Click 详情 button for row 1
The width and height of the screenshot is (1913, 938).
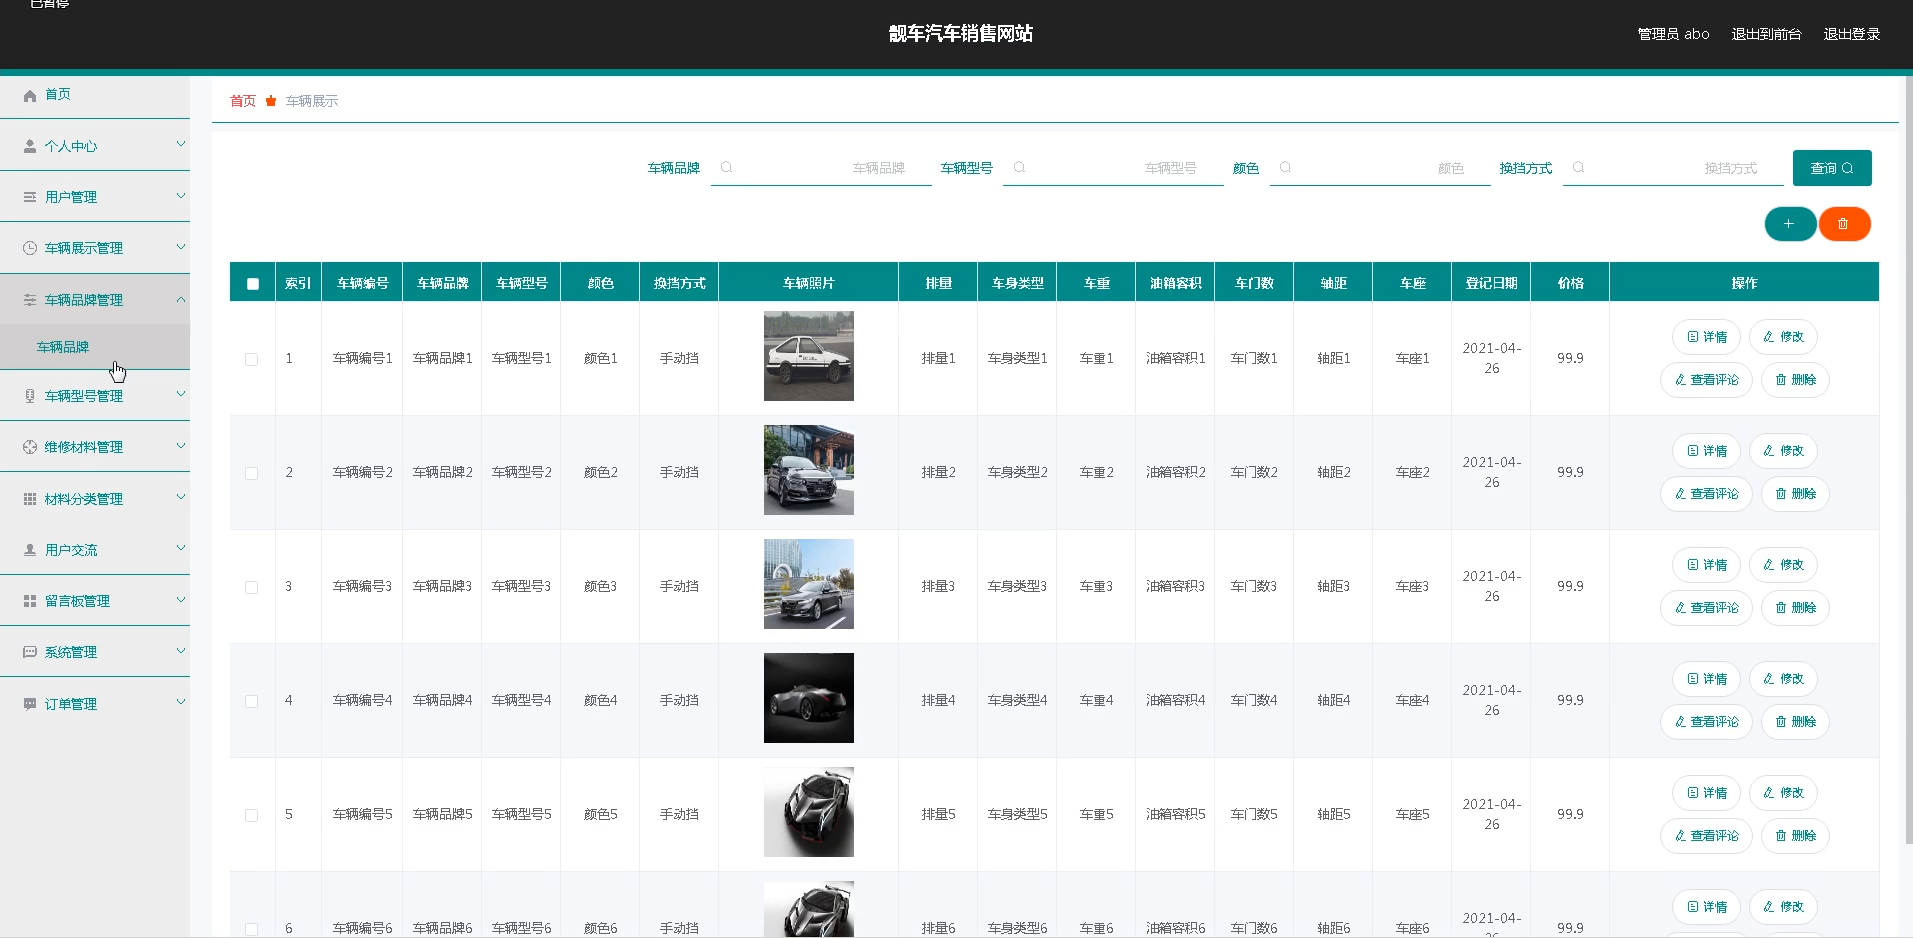1706,337
